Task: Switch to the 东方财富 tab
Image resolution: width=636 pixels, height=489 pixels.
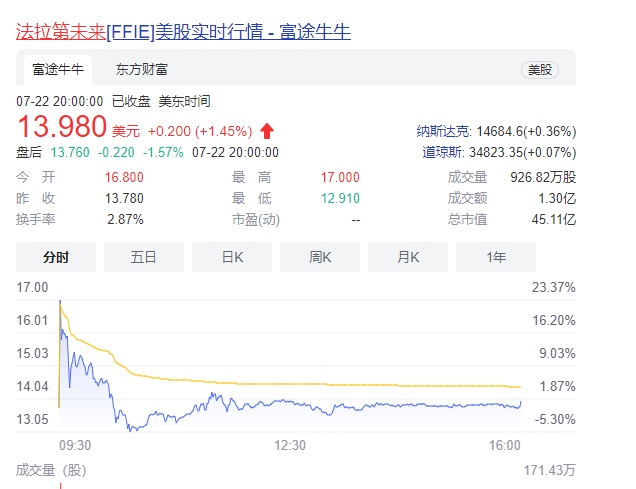Action: coord(142,70)
